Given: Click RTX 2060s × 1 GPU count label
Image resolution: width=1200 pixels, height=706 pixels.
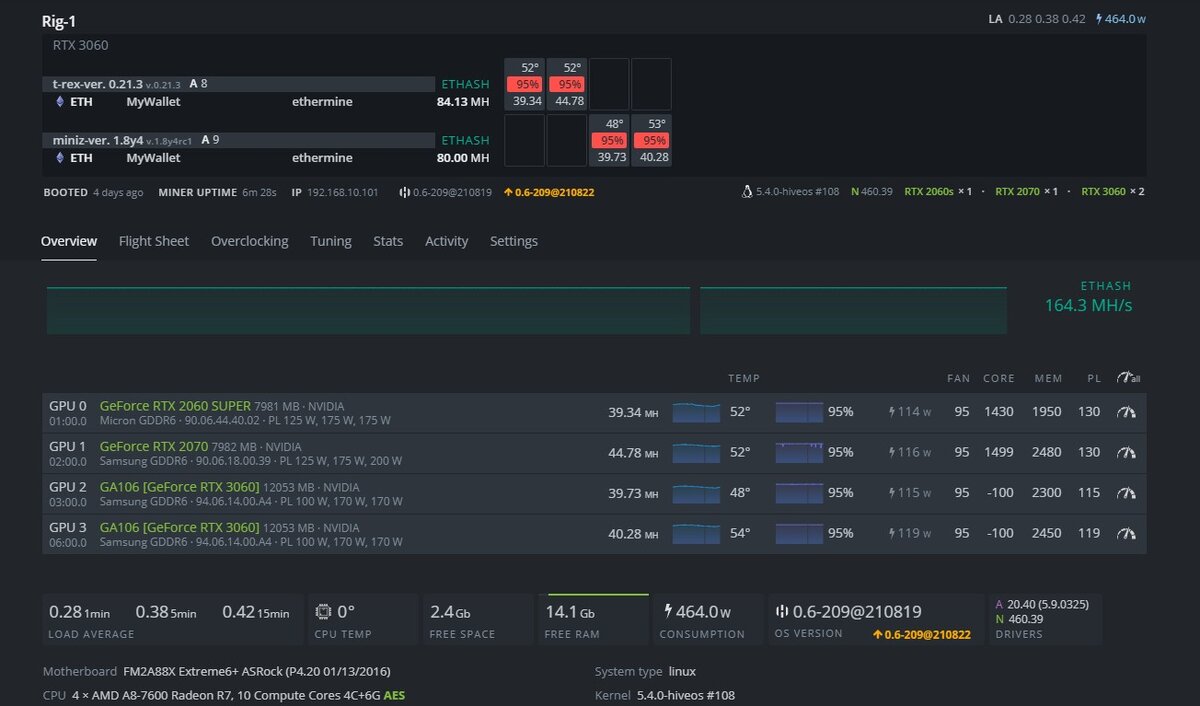Looking at the screenshot, I should point(938,192).
